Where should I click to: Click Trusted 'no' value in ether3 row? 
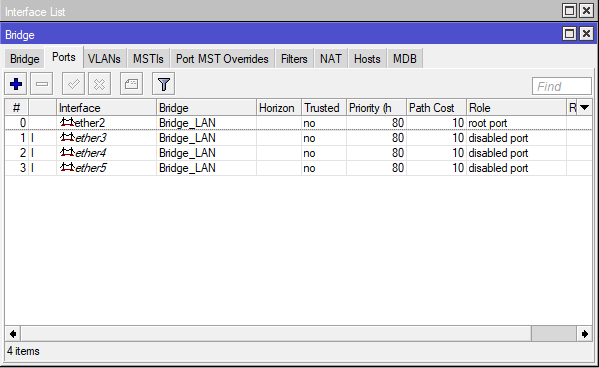point(309,138)
